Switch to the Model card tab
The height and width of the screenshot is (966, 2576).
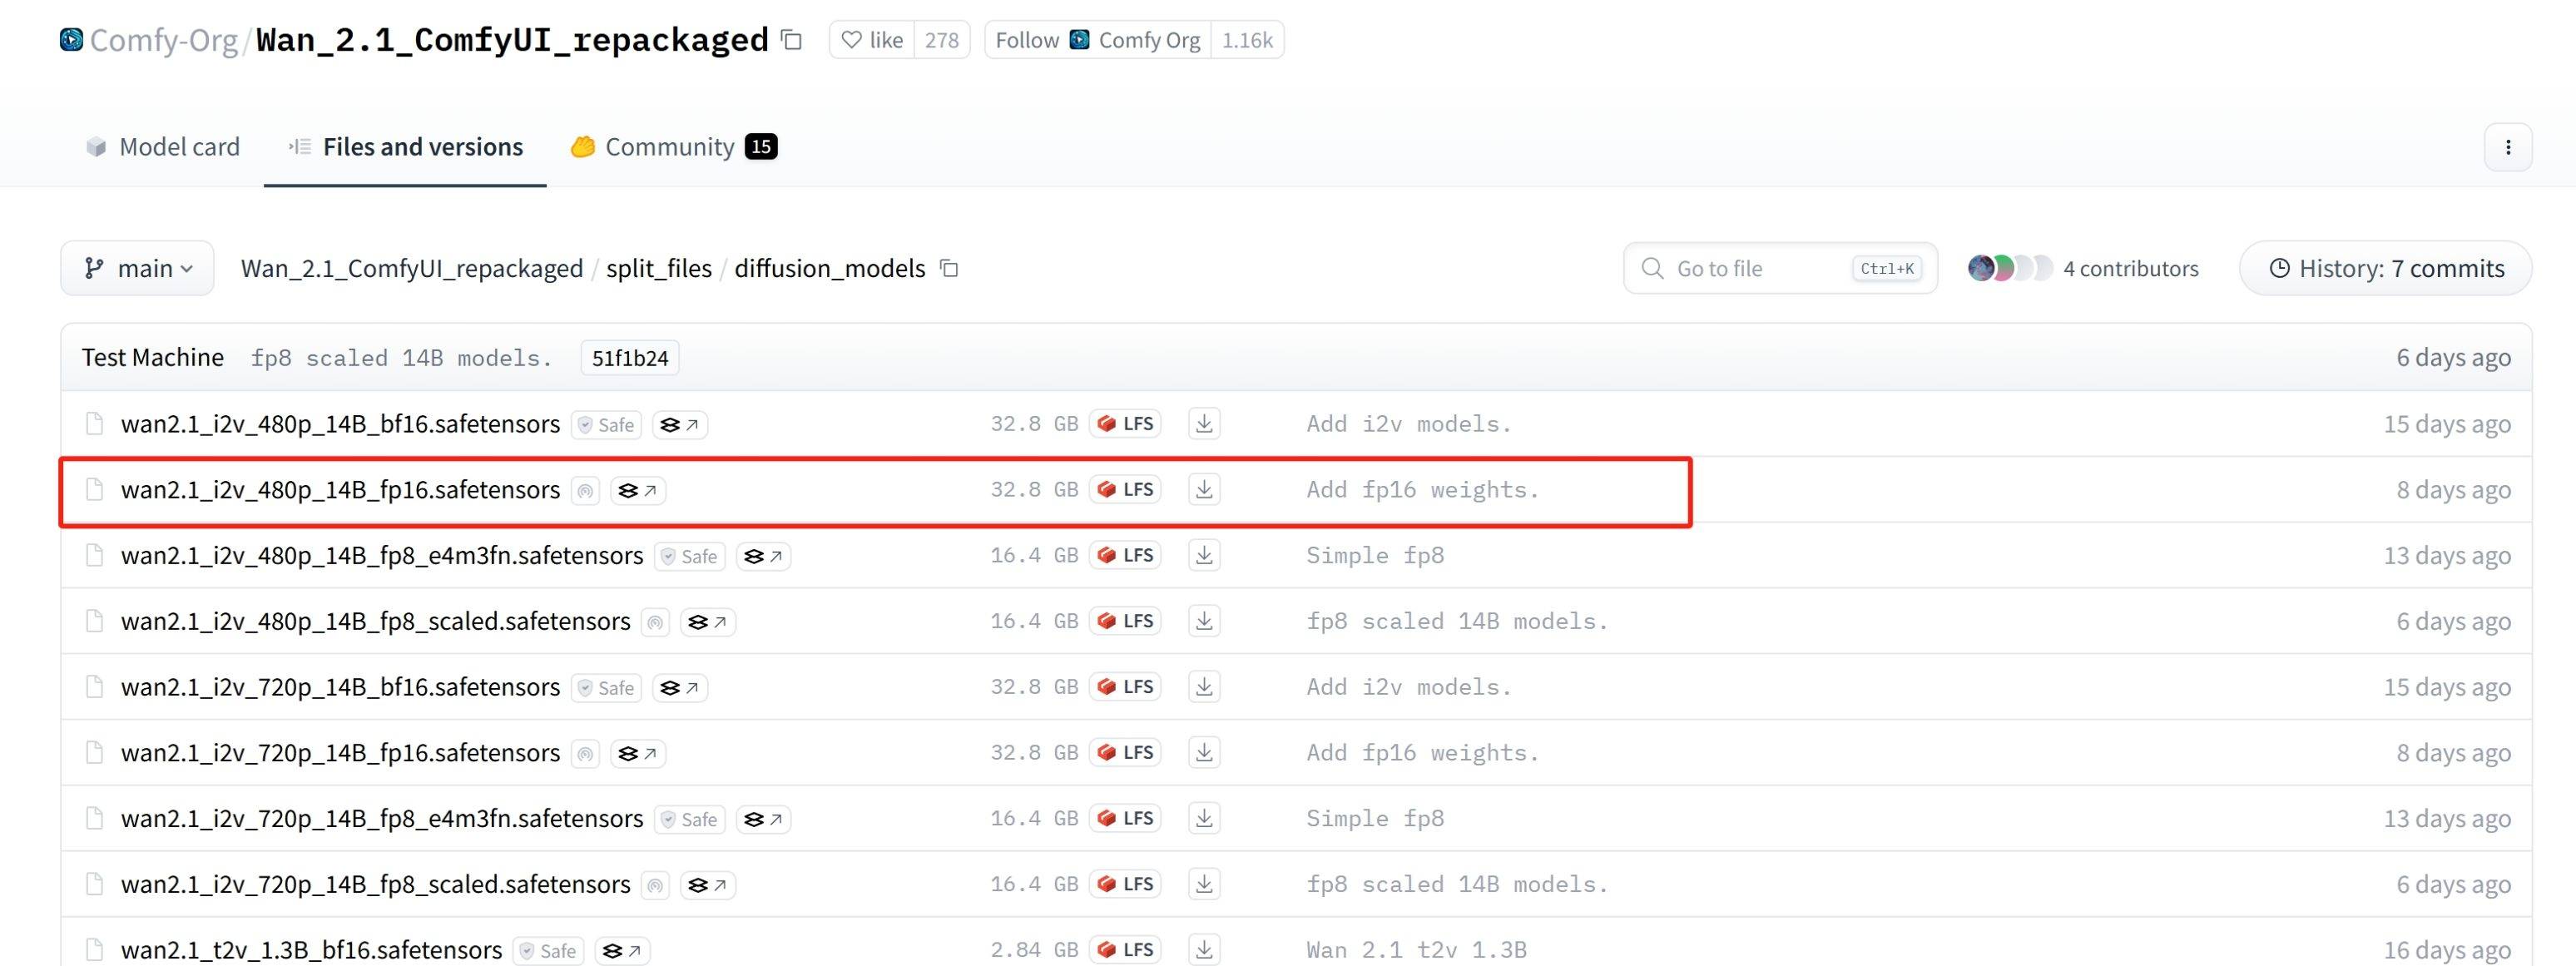pyautogui.click(x=163, y=147)
